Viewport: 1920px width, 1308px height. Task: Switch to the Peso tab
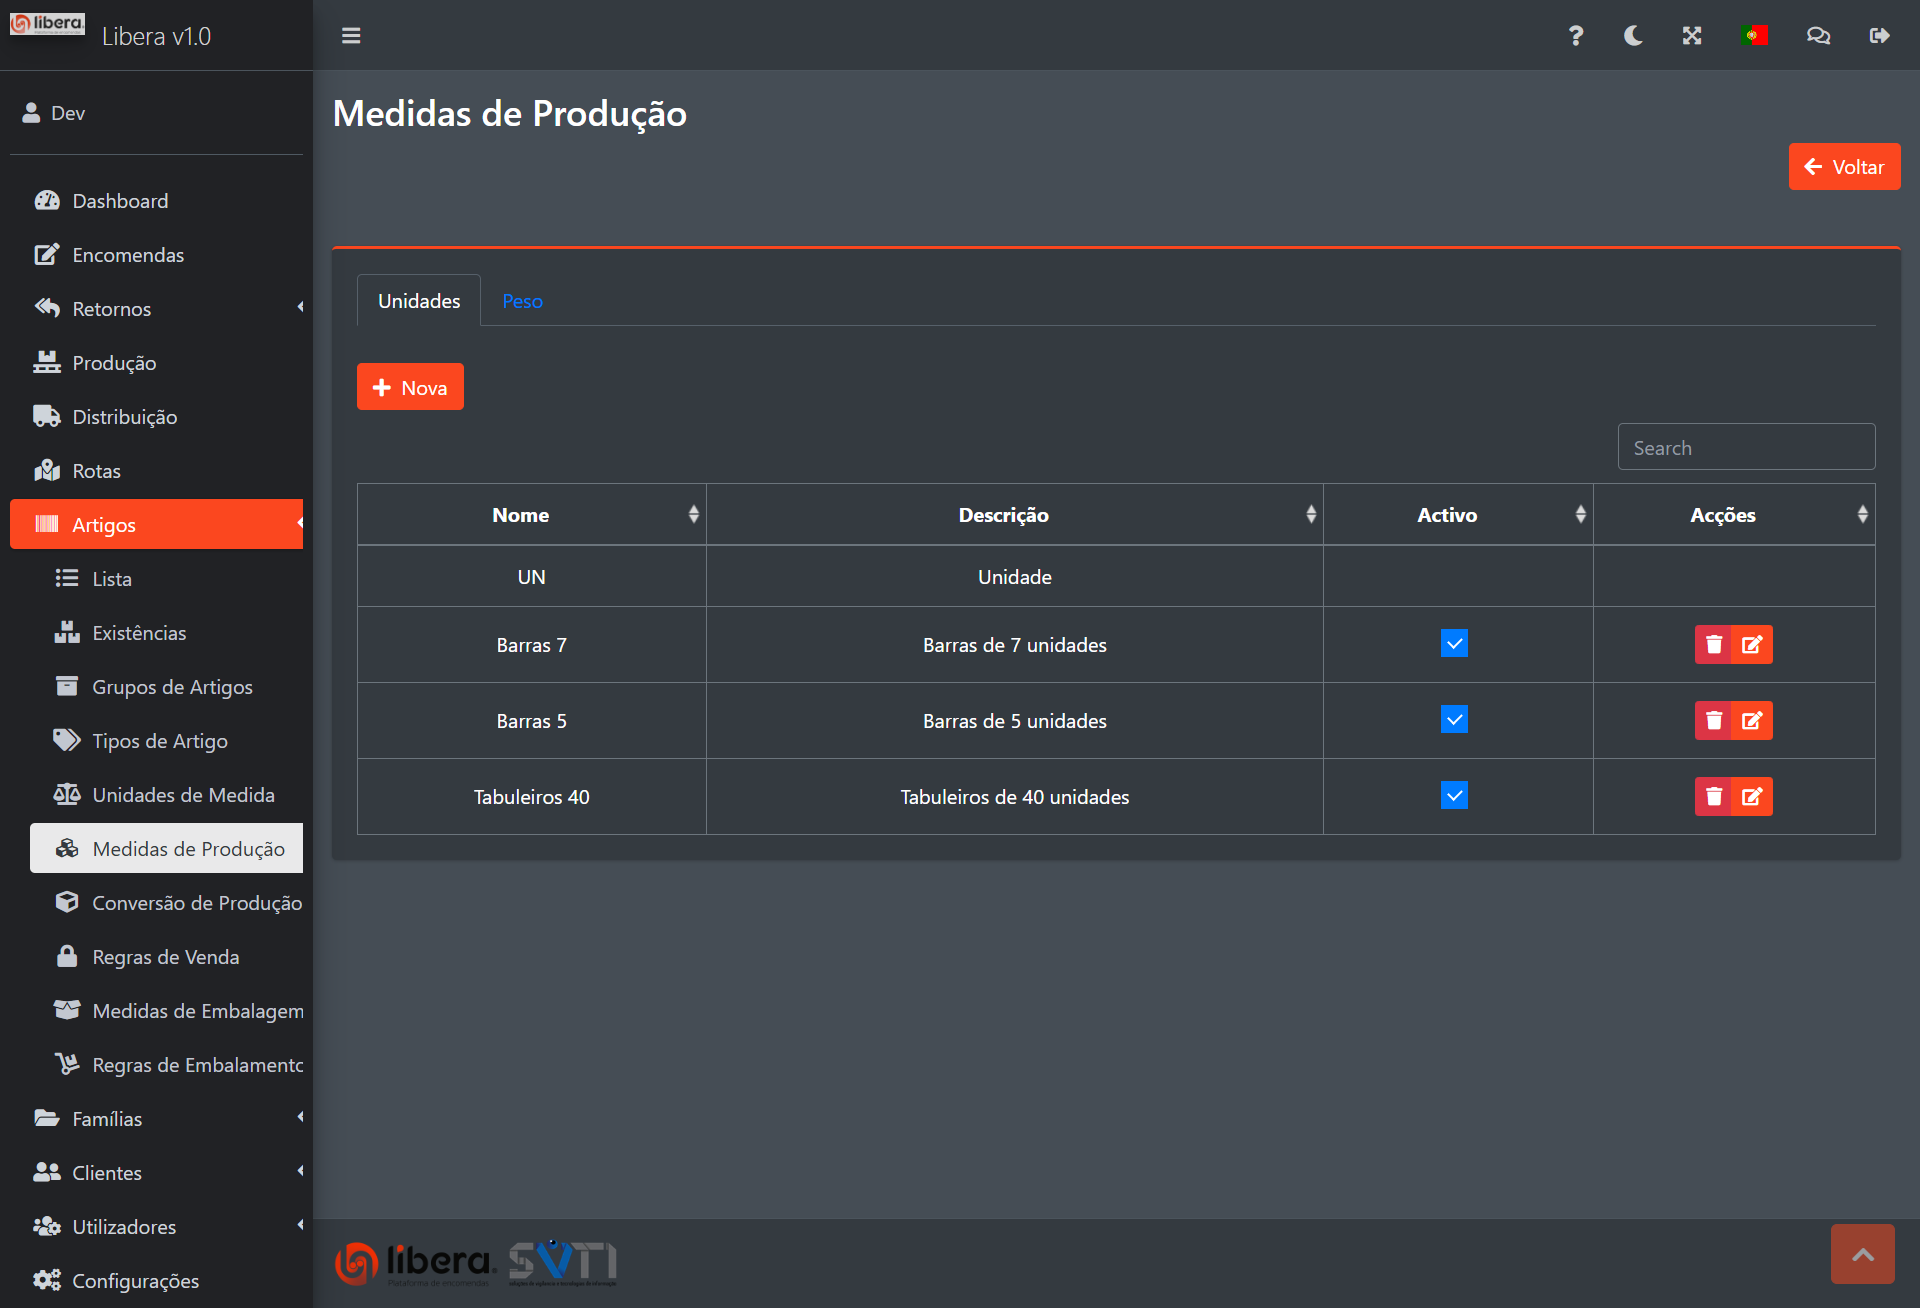(522, 301)
